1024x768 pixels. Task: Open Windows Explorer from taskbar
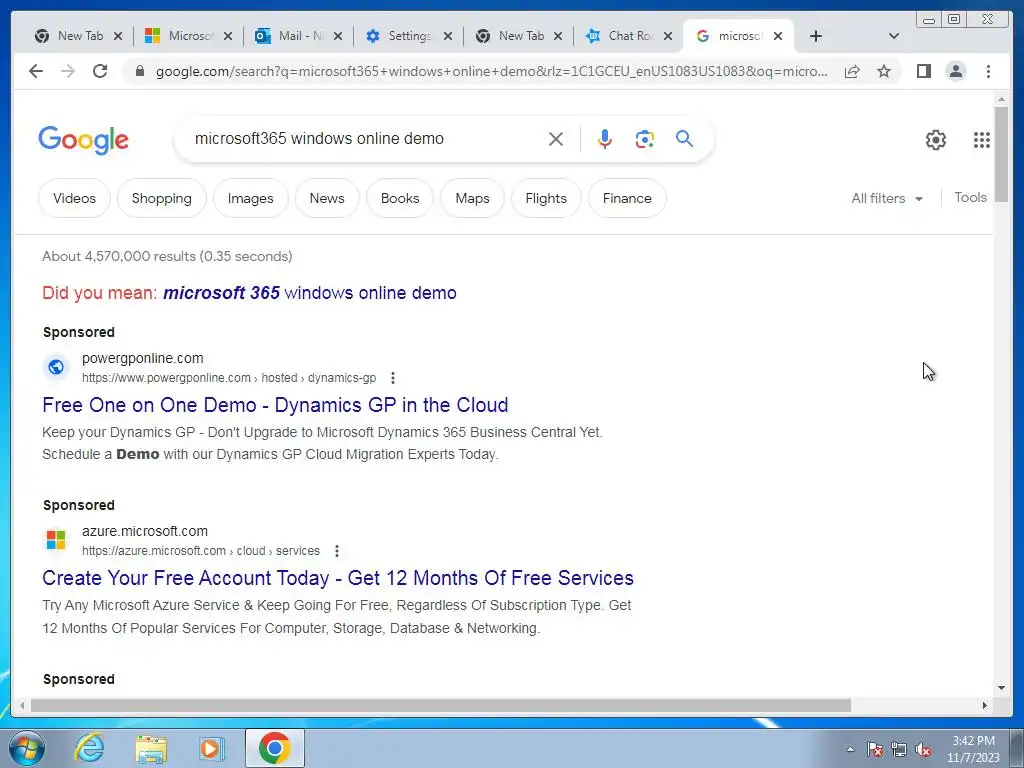[x=151, y=748]
